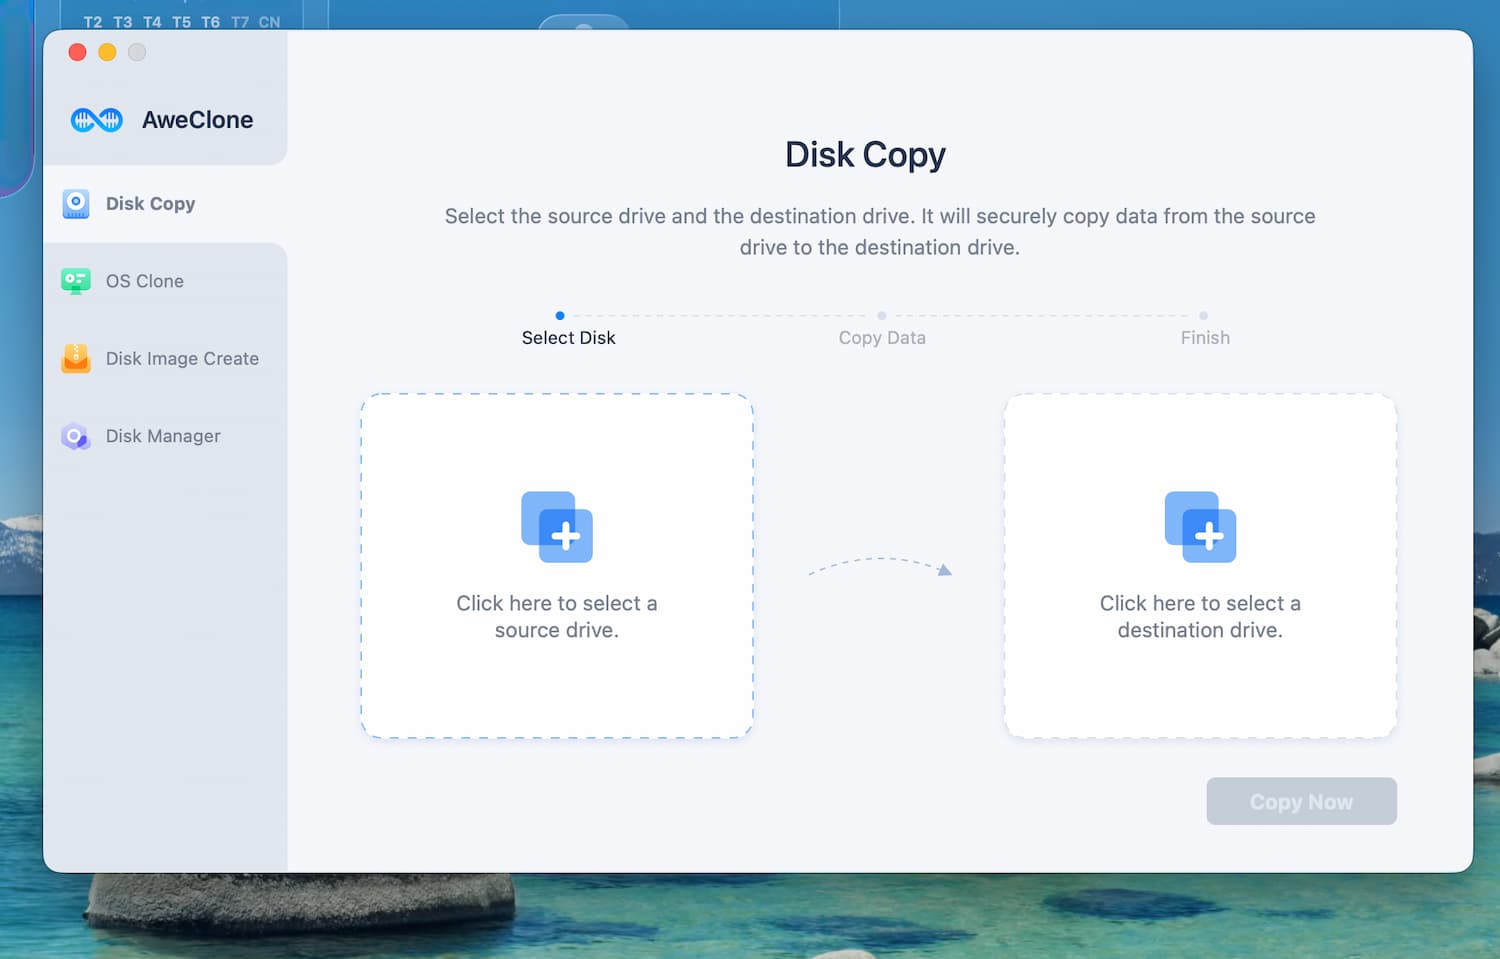Screen dimensions: 1500x959
Task: Minimize the window using yellow button
Action: 107,52
